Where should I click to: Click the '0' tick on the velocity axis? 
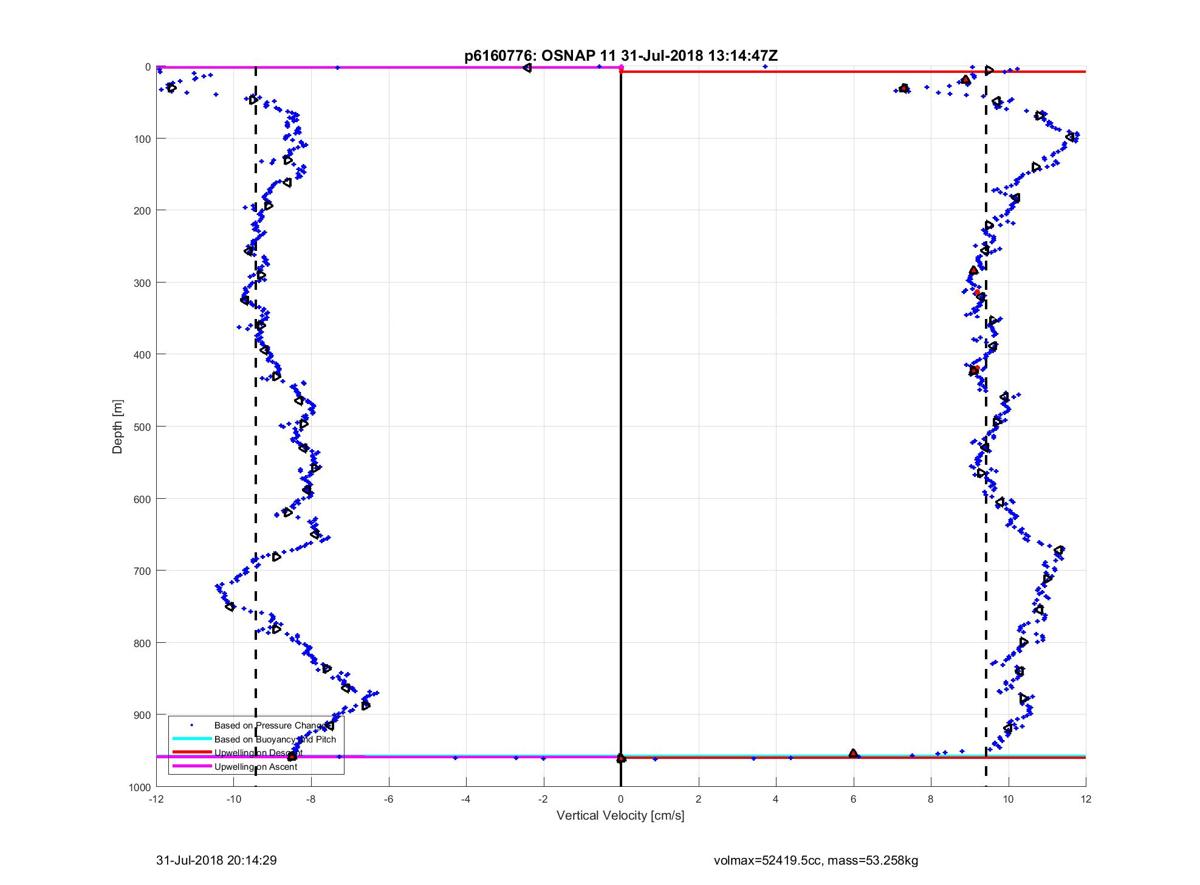(621, 799)
